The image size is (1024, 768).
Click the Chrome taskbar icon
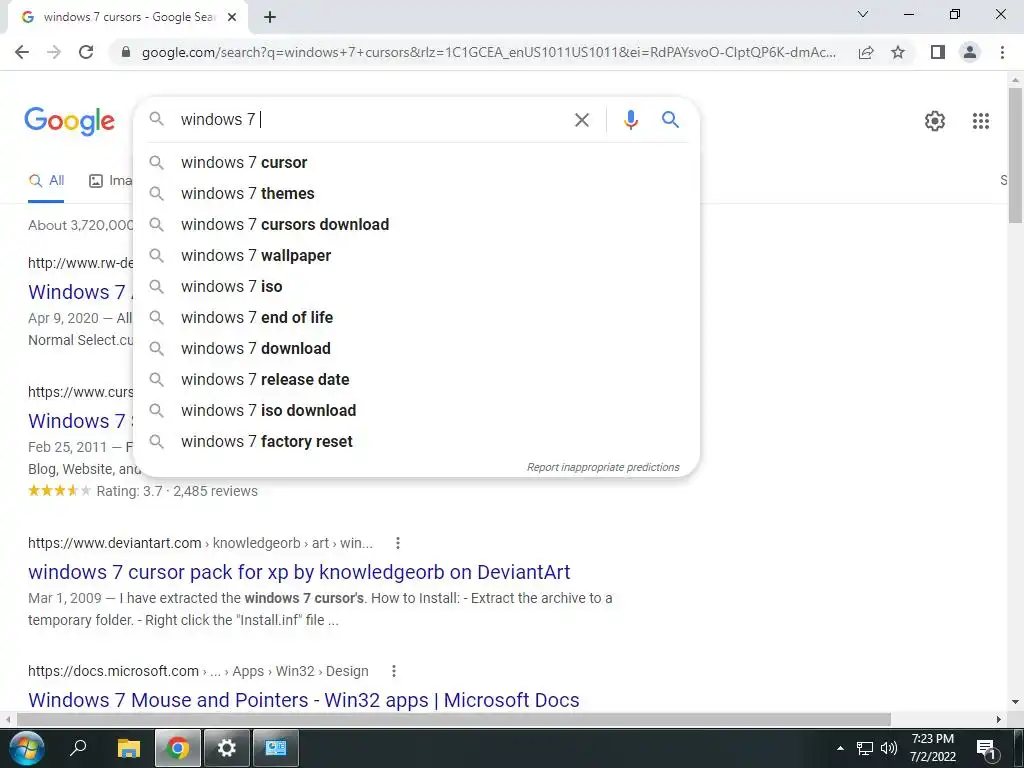point(177,748)
